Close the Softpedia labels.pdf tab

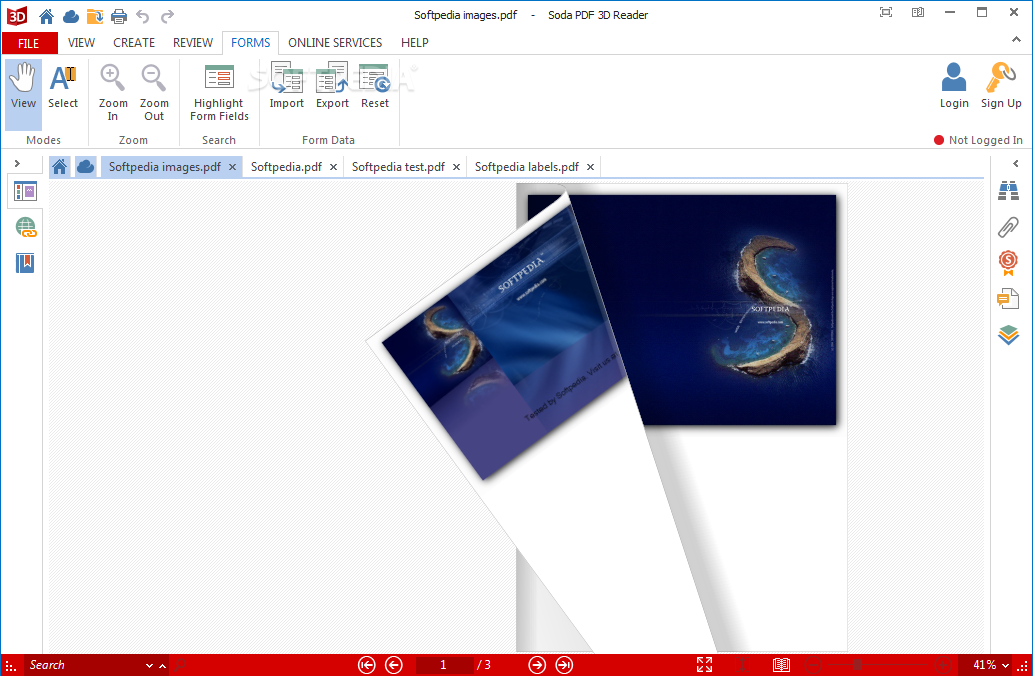click(590, 167)
